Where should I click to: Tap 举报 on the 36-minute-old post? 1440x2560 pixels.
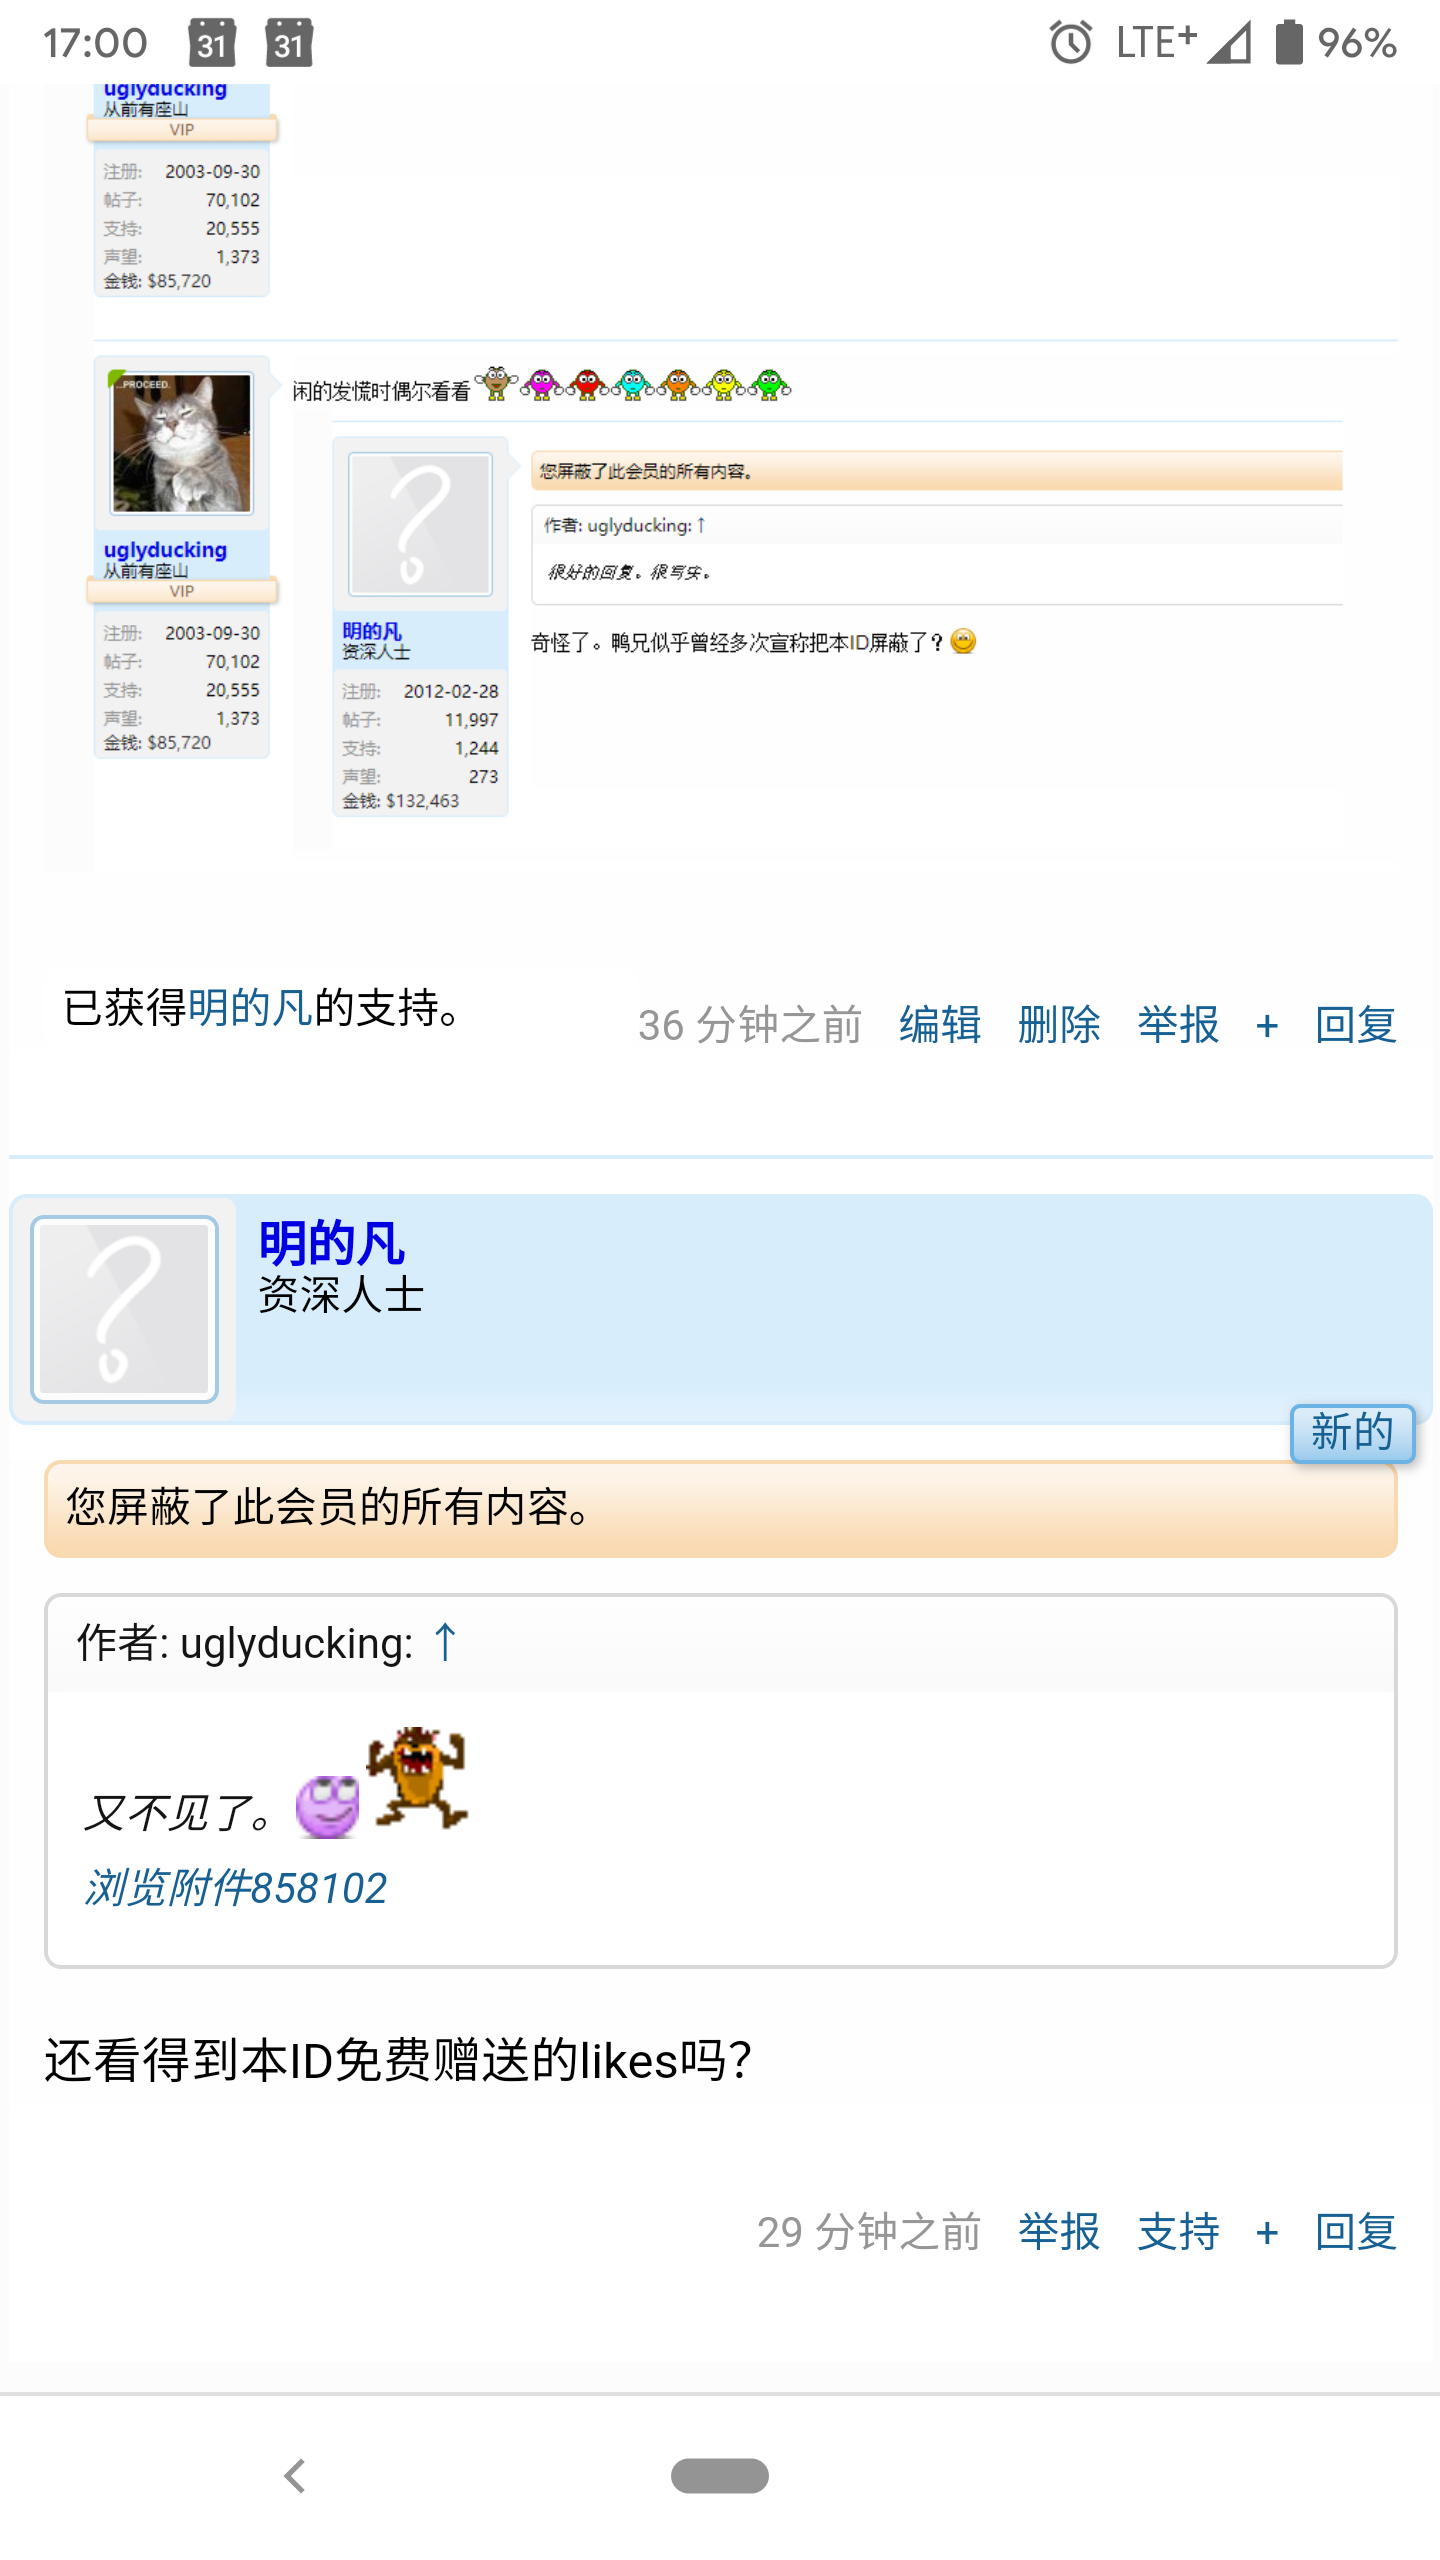click(x=1178, y=1025)
